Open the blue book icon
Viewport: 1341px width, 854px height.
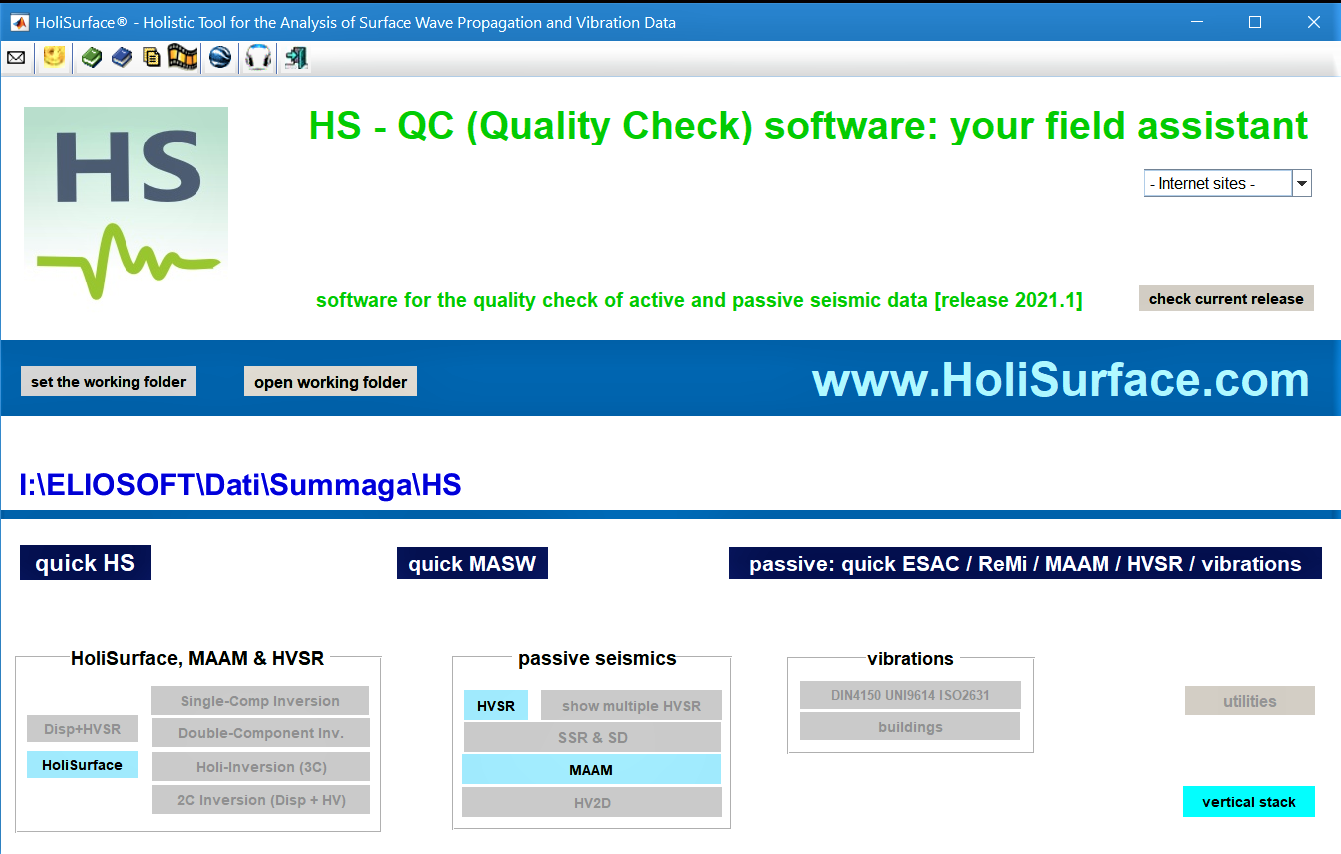pos(122,58)
